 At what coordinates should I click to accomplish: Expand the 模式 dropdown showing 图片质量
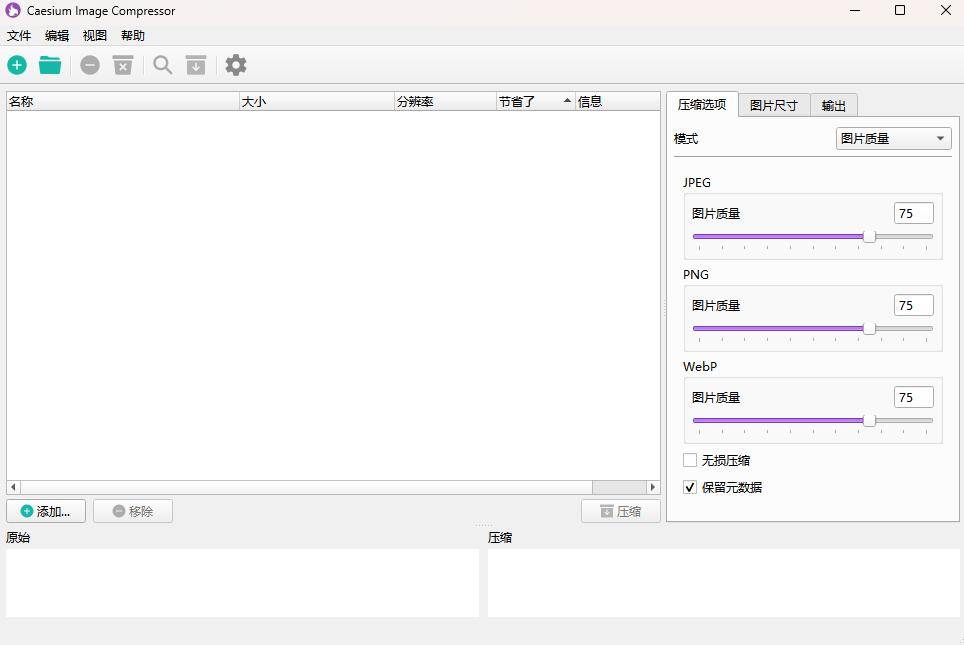pyautogui.click(x=893, y=139)
